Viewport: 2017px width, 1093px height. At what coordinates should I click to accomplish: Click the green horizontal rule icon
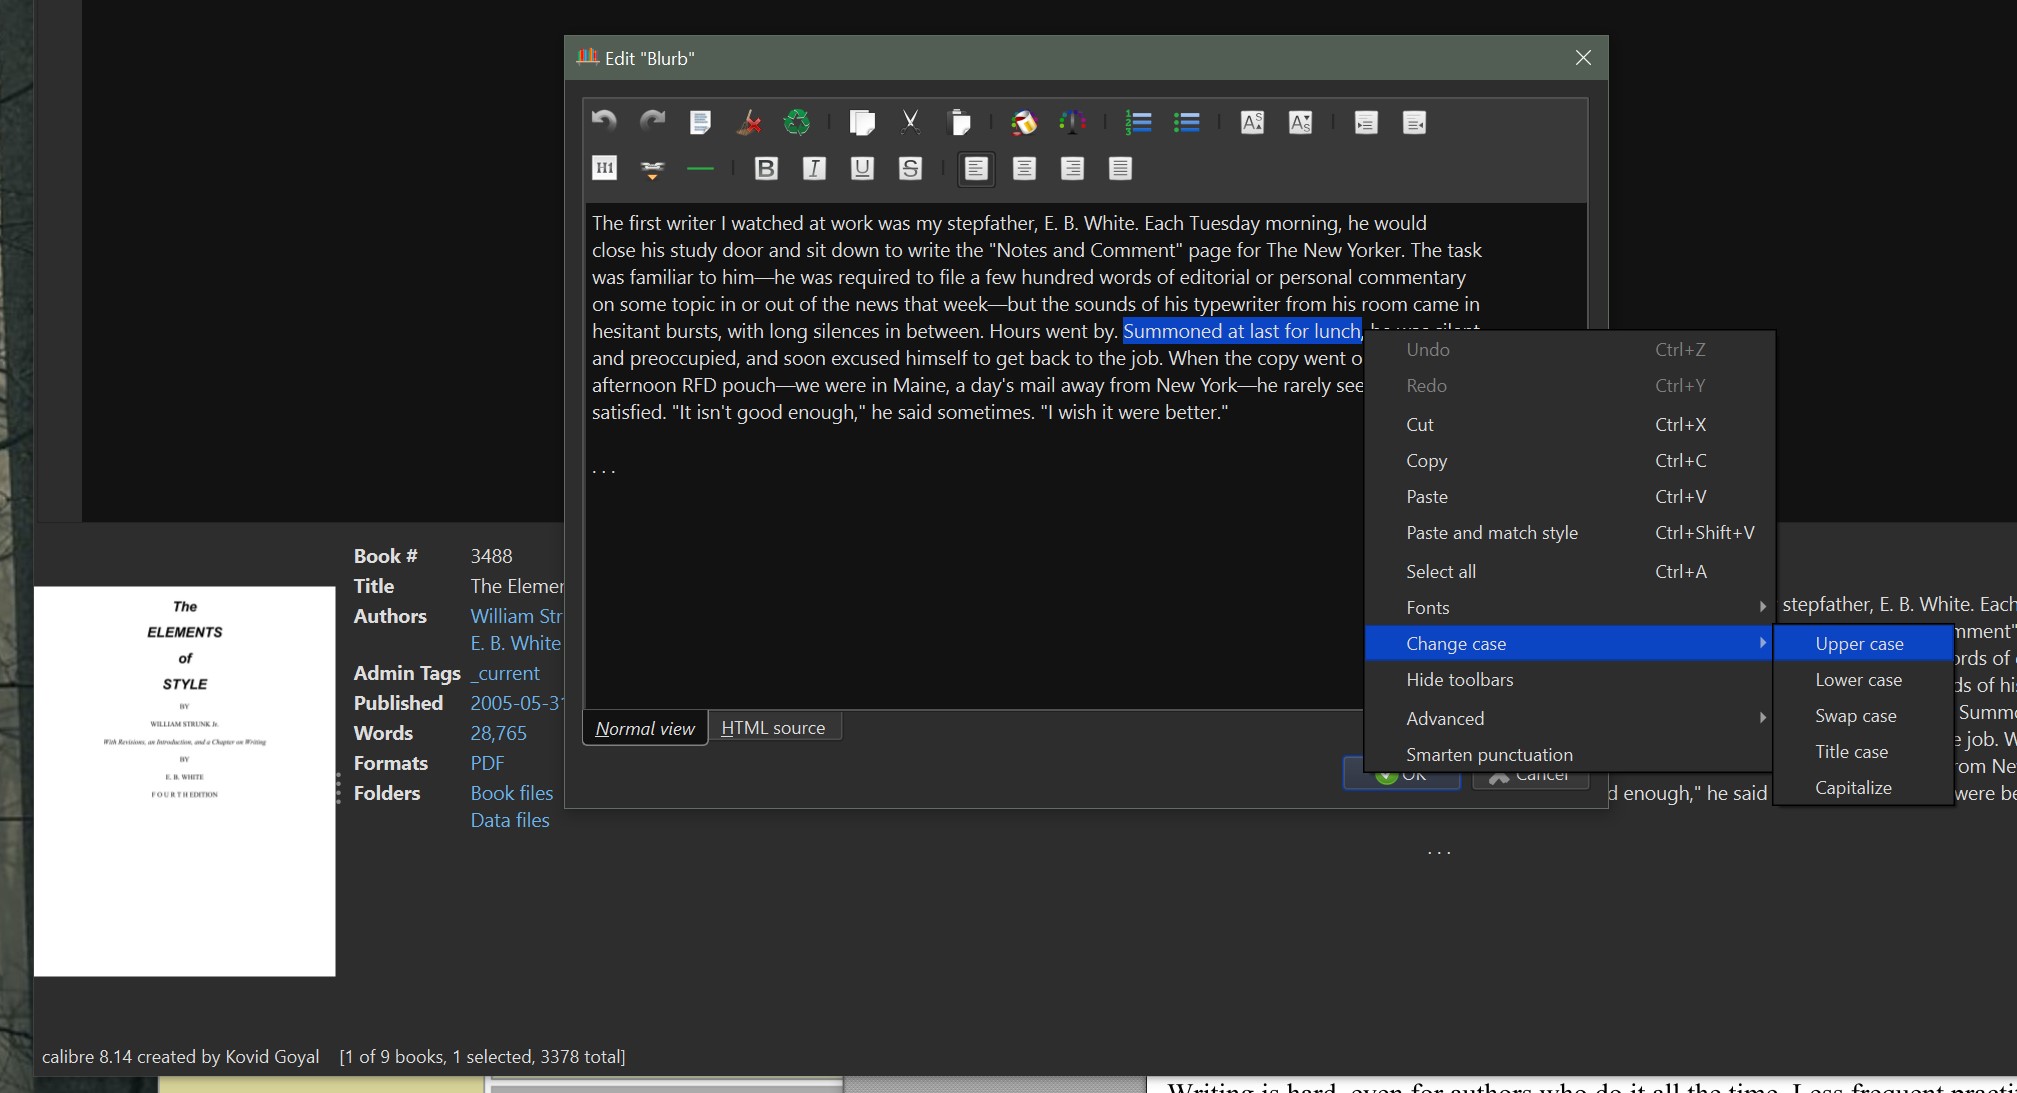point(700,169)
